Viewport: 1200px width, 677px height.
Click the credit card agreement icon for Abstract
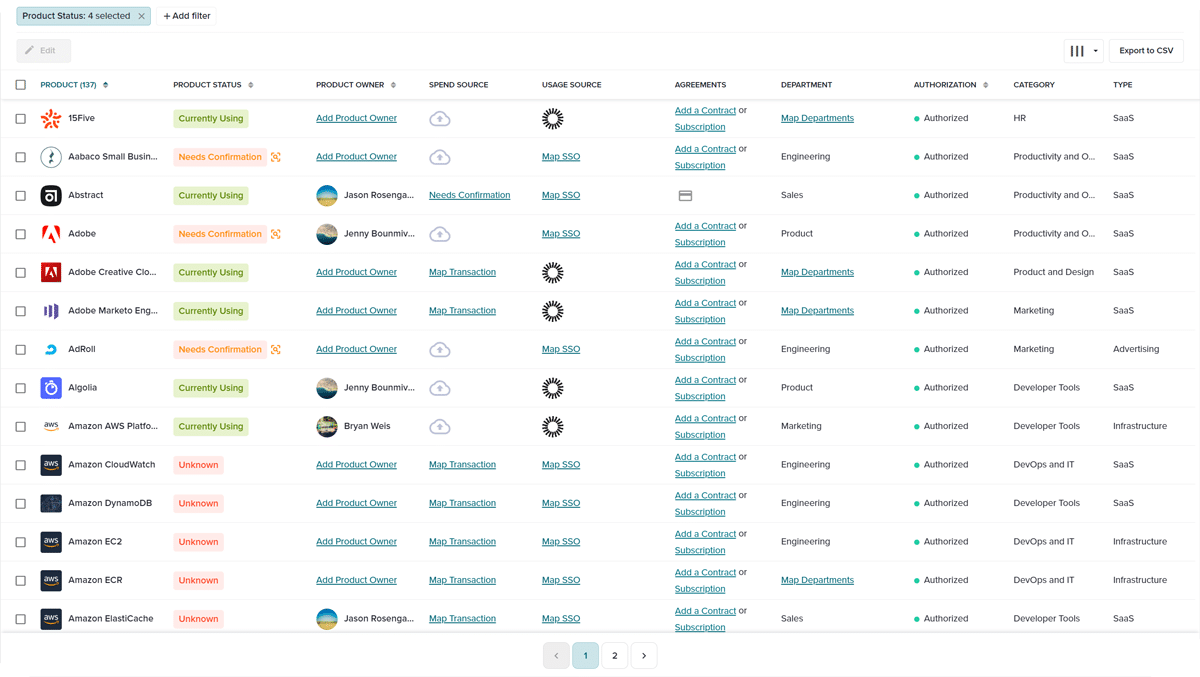pos(685,196)
